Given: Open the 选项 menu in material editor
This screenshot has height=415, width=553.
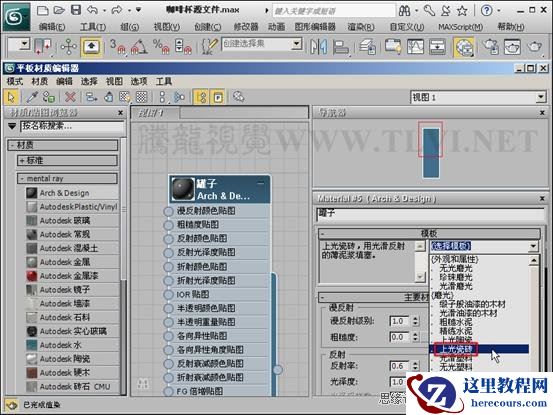Looking at the screenshot, I should pos(139,81).
